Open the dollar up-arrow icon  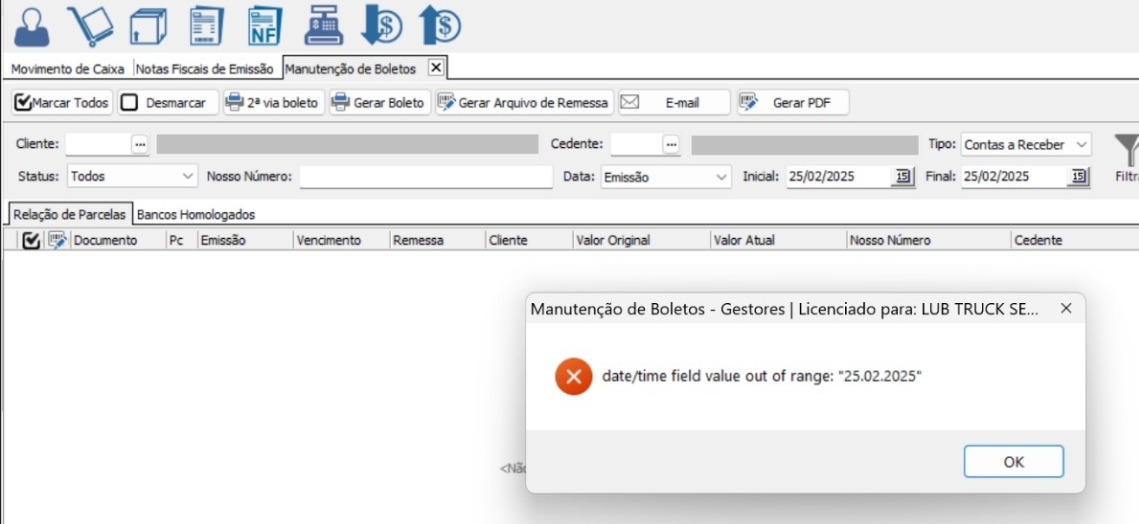[438, 26]
